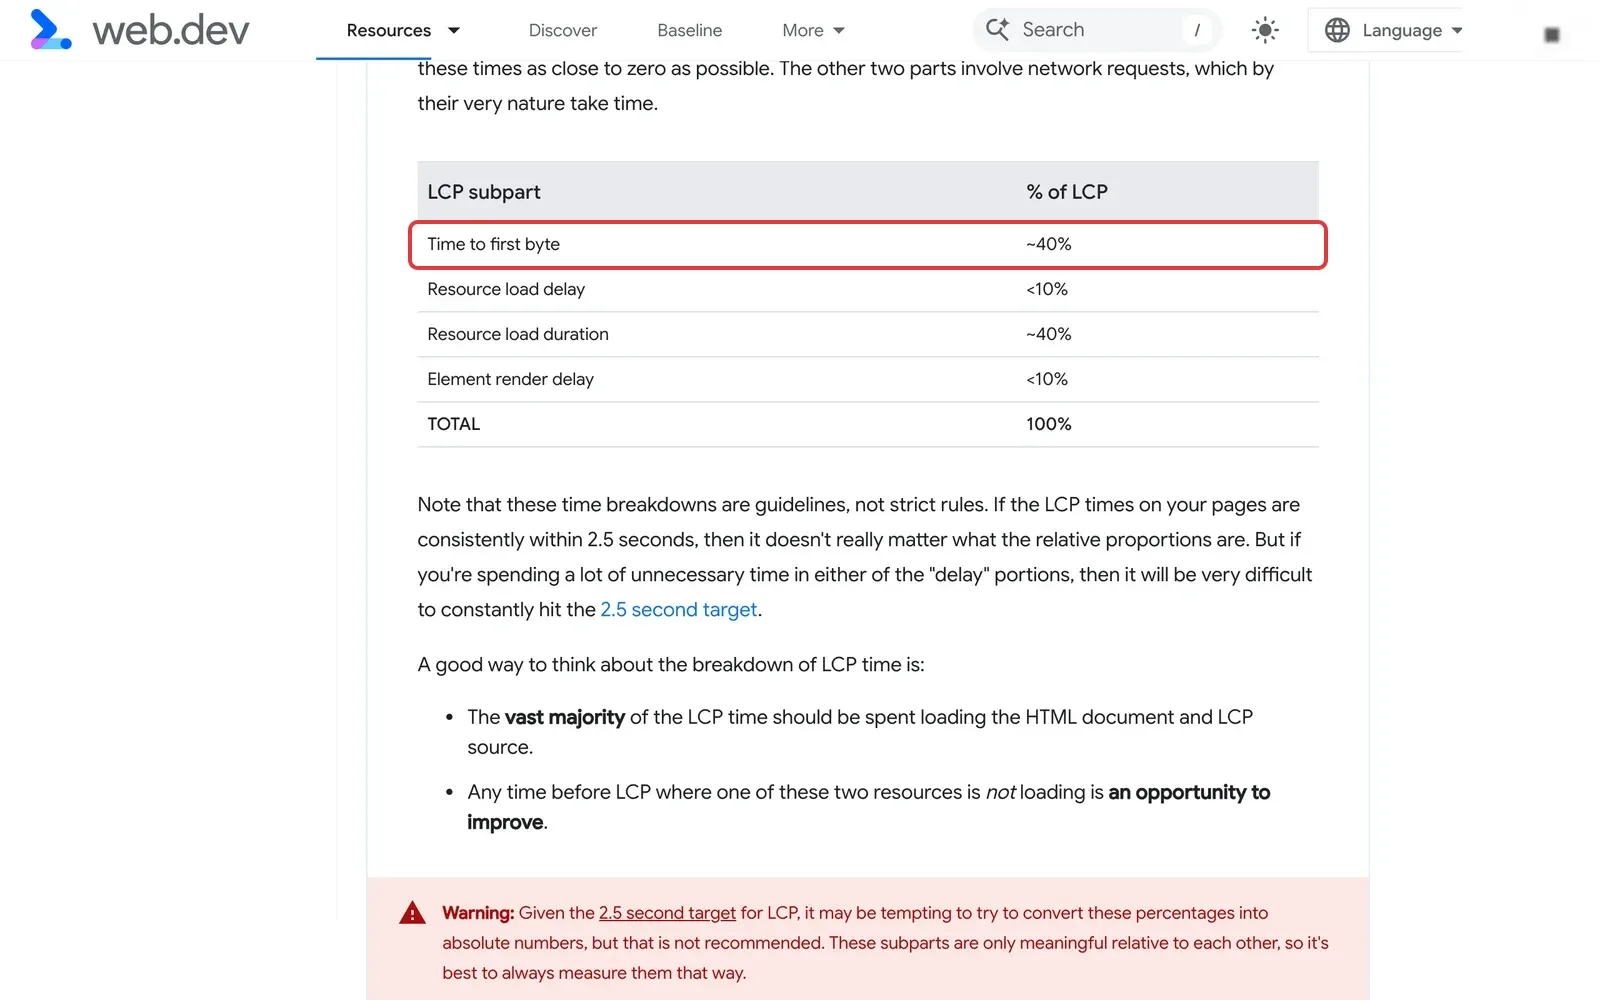
Task: Click '<10%' in Element render delay row
Action: pos(1046,379)
